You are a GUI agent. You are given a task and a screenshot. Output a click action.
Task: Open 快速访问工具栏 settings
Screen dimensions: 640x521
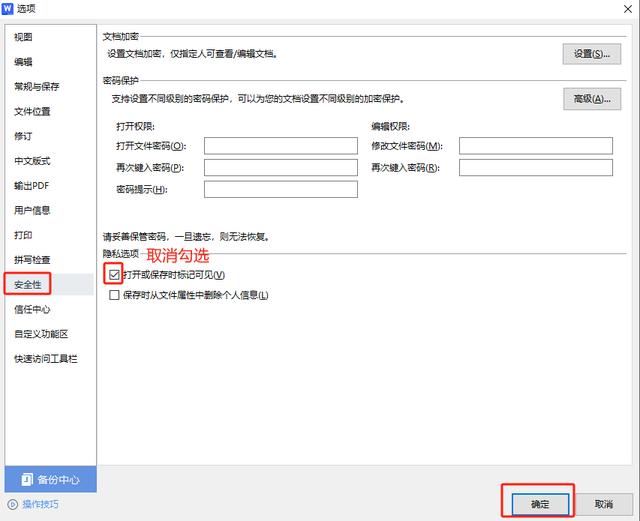pyautogui.click(x=45, y=359)
